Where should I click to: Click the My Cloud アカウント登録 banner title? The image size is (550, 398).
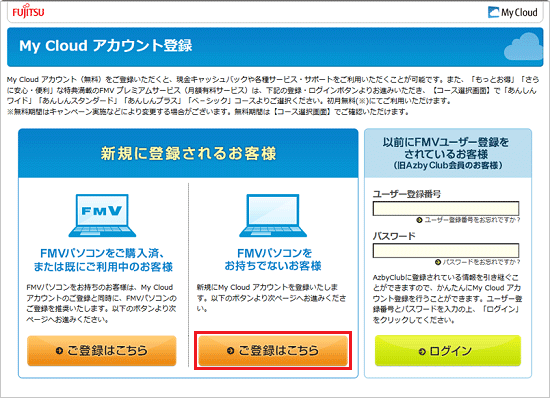tap(106, 46)
